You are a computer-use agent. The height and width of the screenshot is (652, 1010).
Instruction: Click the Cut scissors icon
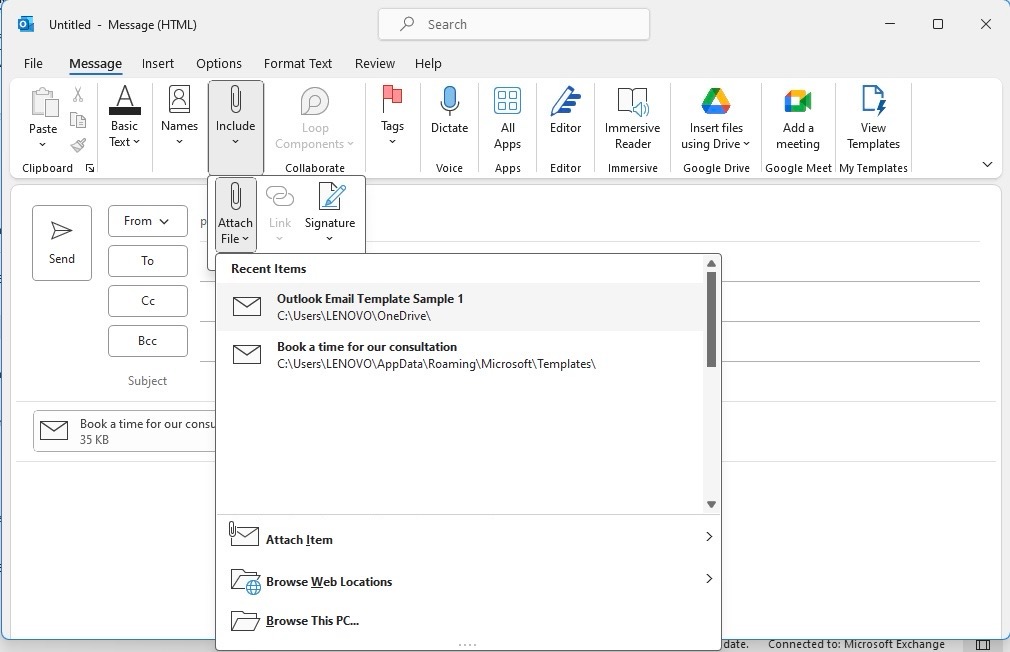pos(78,95)
